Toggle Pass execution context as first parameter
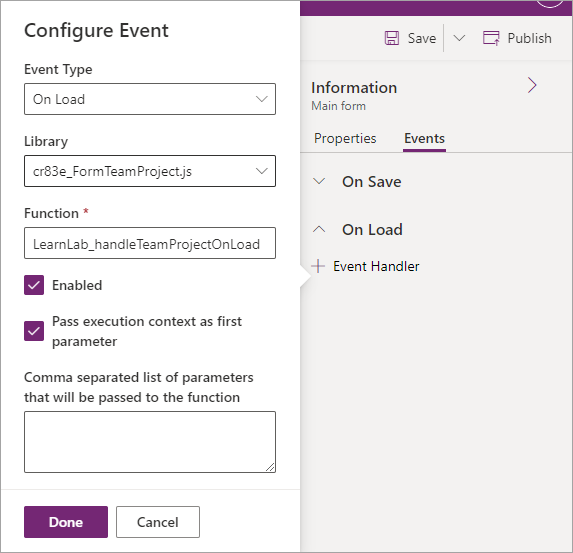The height and width of the screenshot is (553, 573). tap(34, 331)
